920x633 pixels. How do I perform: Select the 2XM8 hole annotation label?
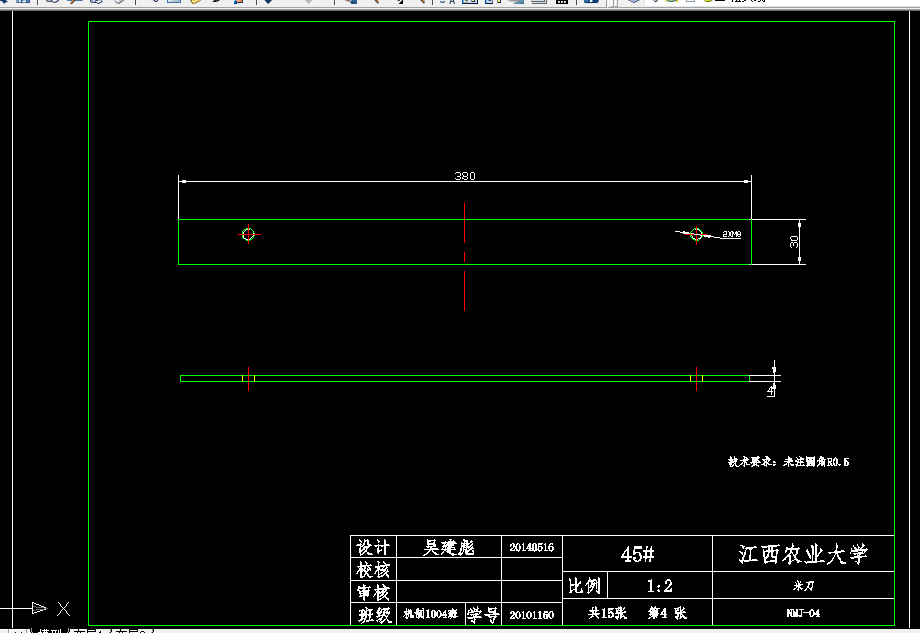point(732,234)
